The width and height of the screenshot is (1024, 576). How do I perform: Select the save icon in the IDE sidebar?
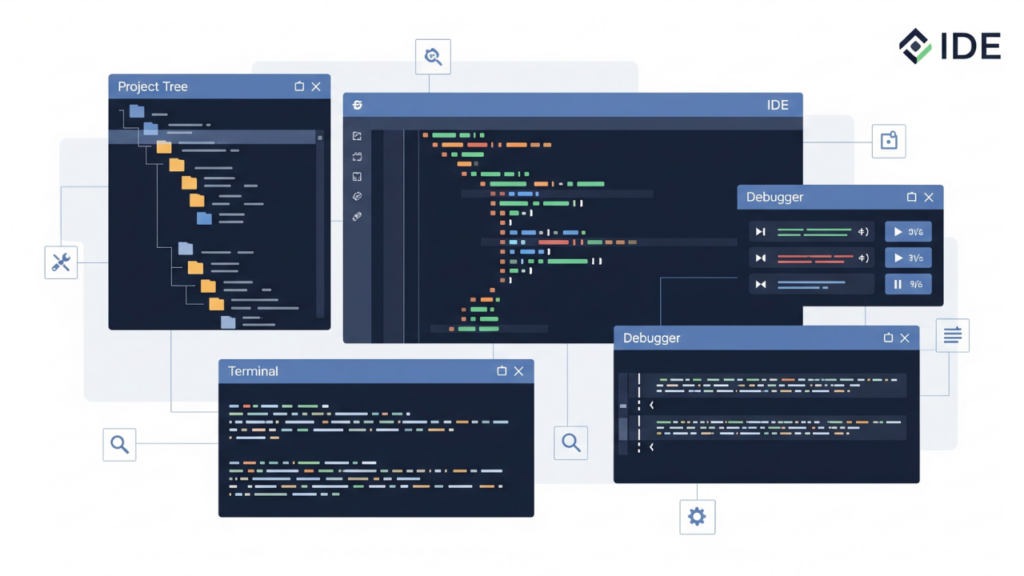356,178
